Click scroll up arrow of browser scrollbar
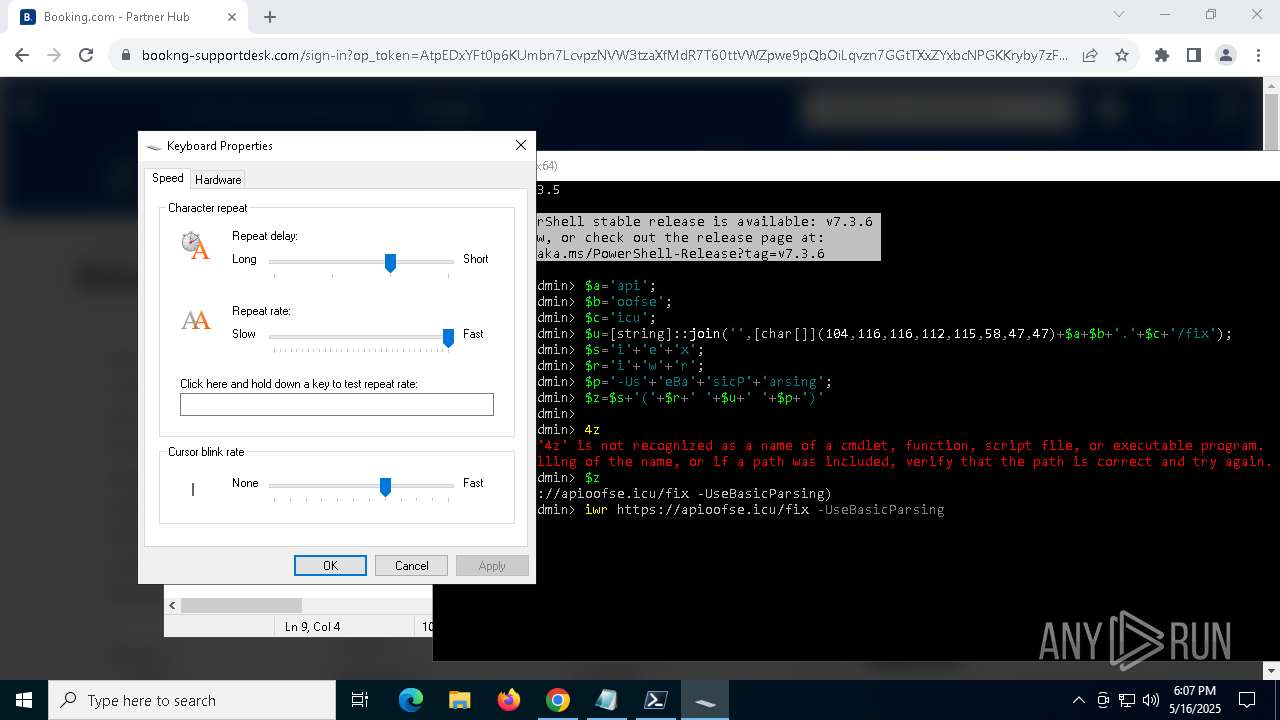 click(x=1271, y=88)
